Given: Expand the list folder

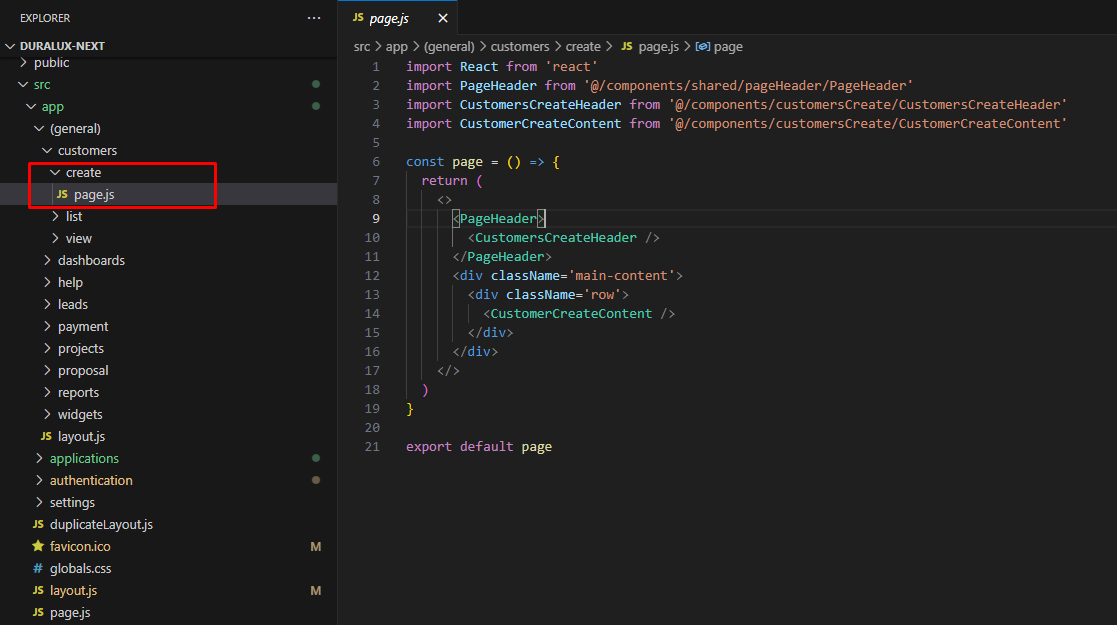Looking at the screenshot, I should pos(74,217).
